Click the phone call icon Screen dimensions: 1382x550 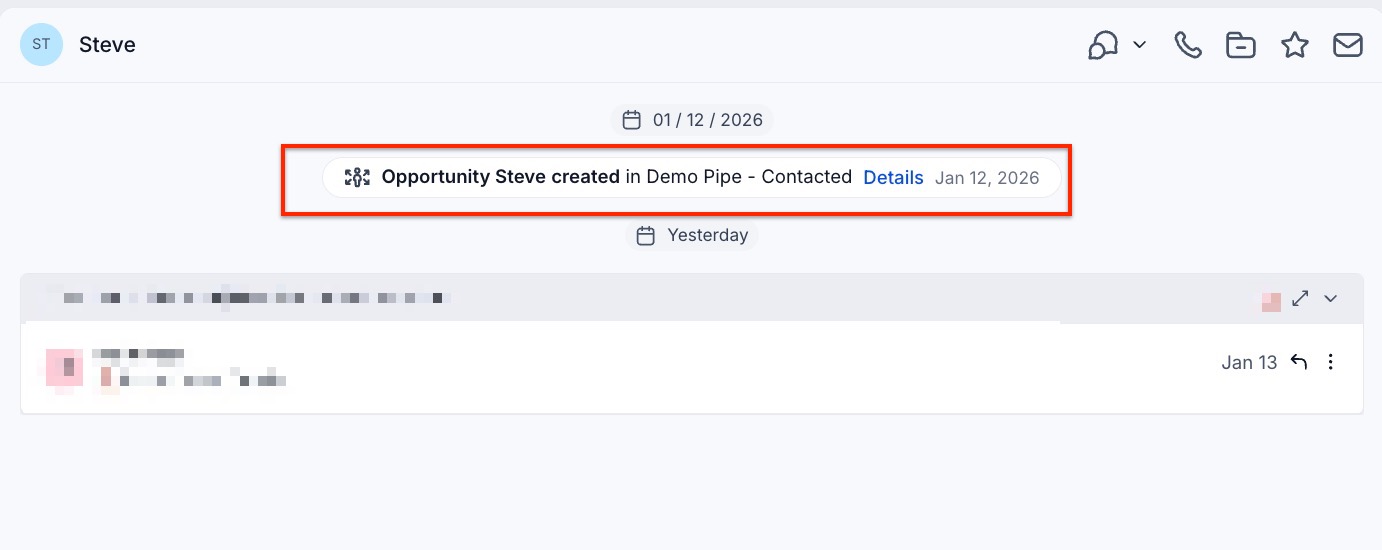point(1188,45)
